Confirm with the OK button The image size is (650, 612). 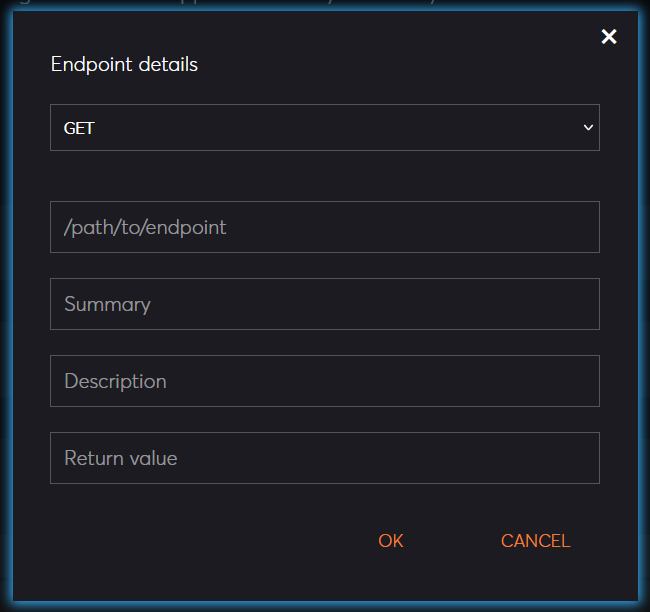(390, 541)
